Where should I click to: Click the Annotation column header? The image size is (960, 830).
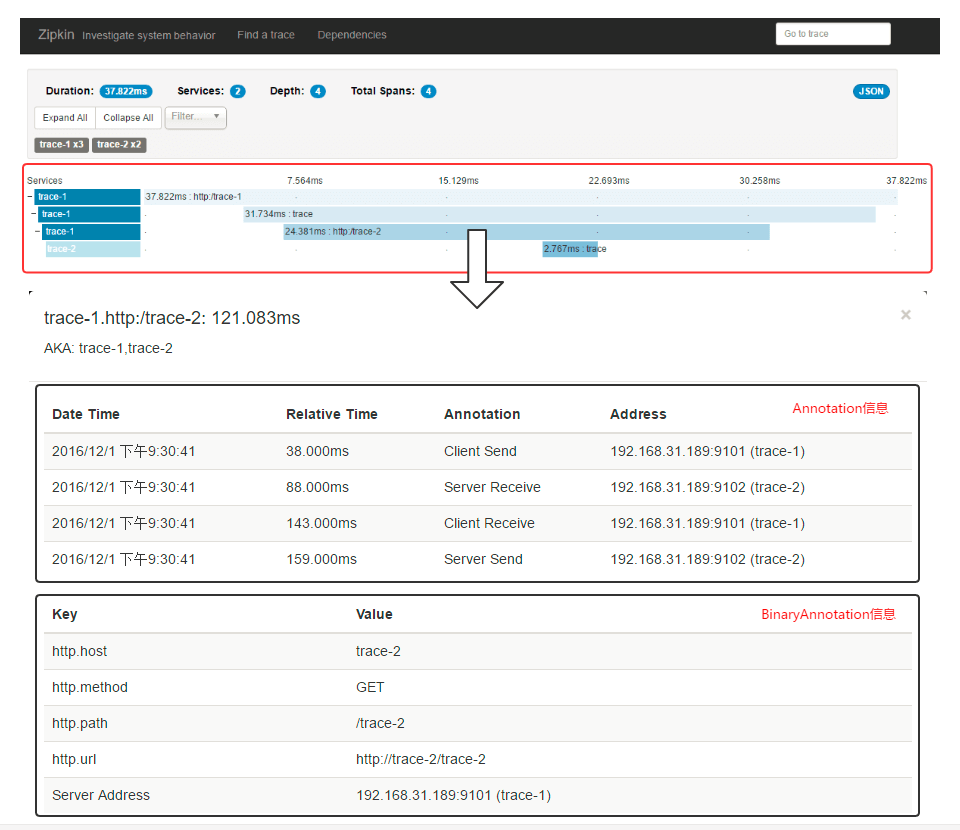(x=482, y=414)
